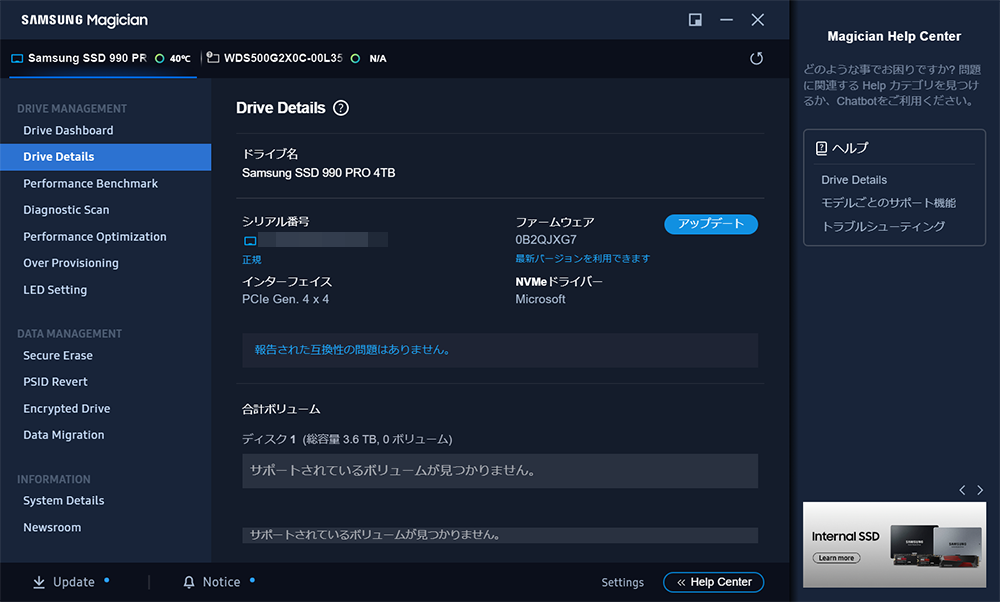
Task: Click the アップデート firmware button
Action: pos(711,224)
